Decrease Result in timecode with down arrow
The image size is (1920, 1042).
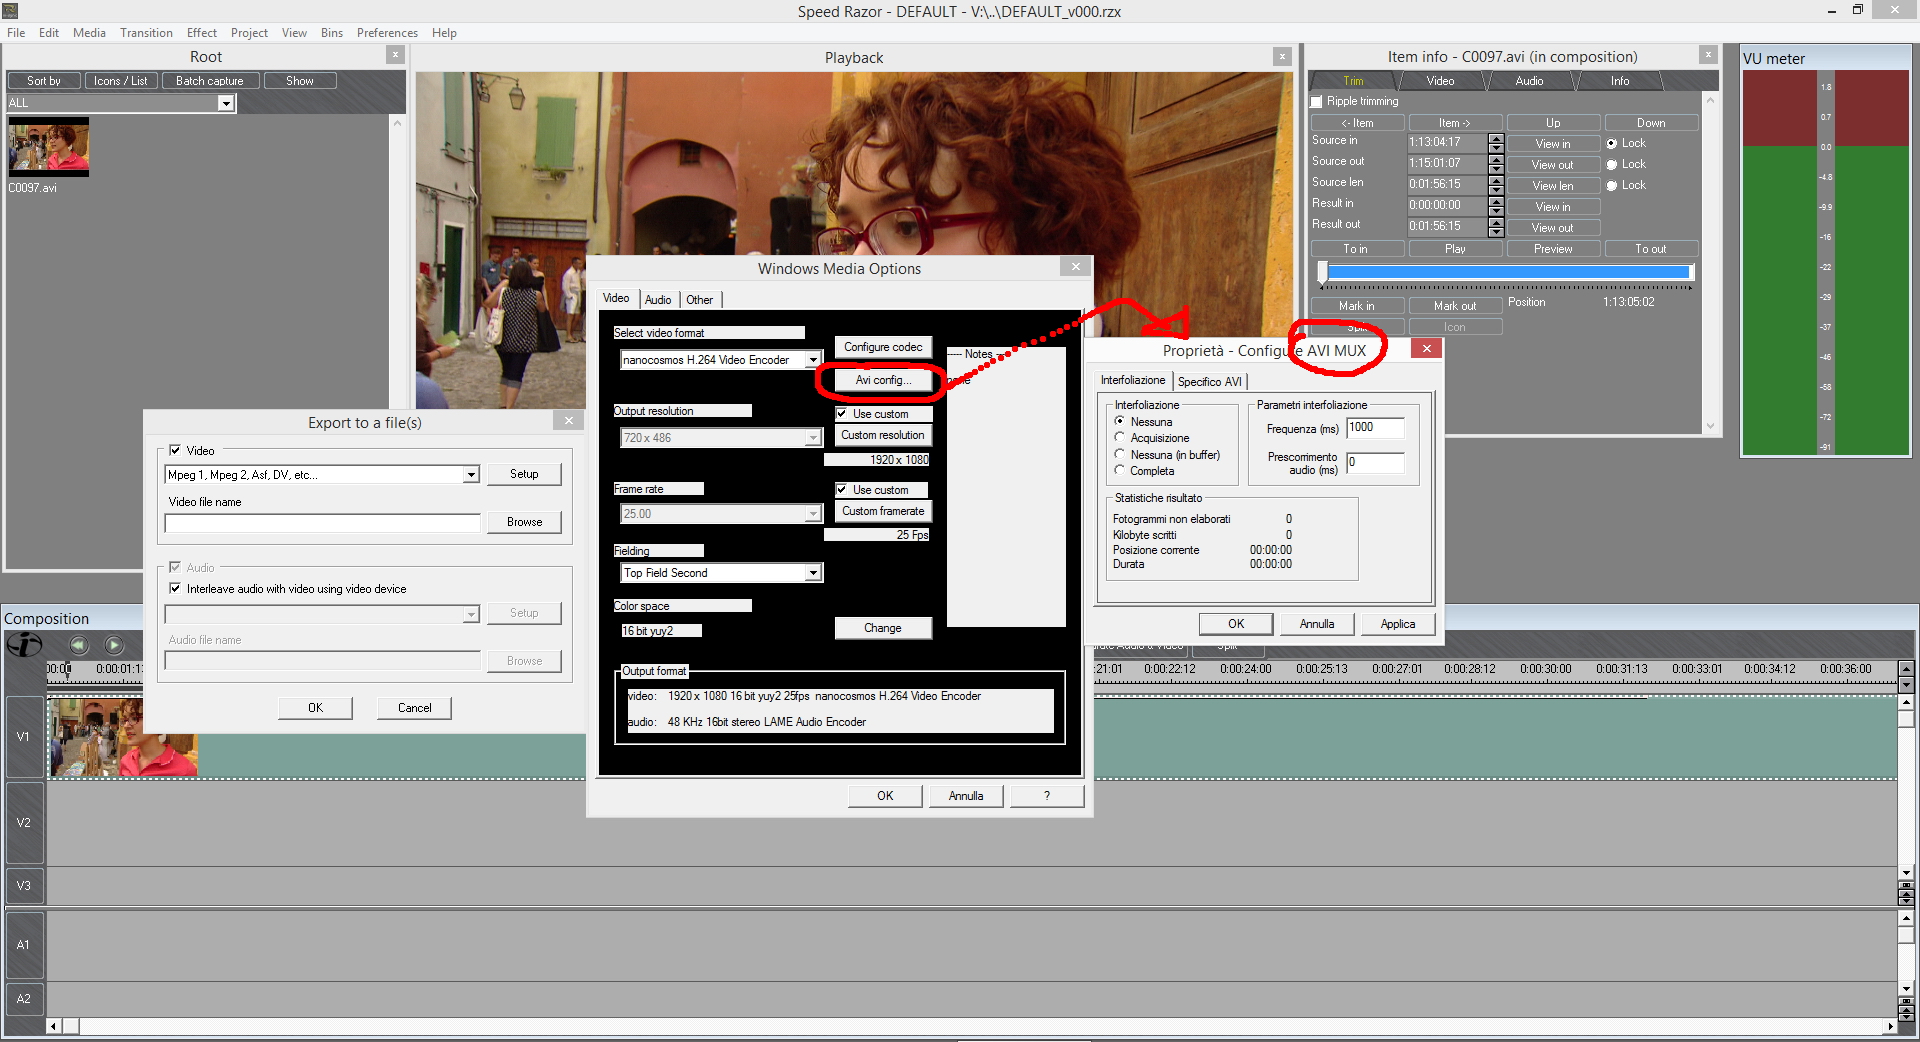click(x=1496, y=211)
